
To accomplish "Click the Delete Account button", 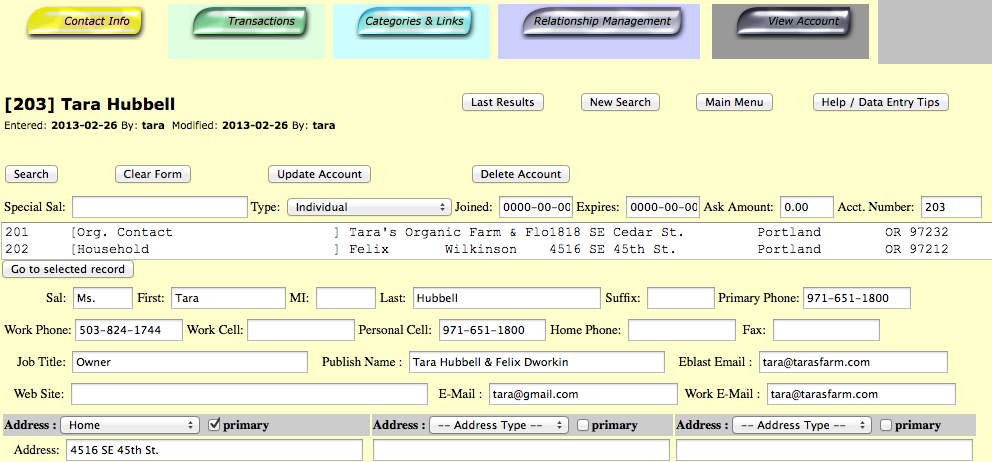I will point(520,174).
